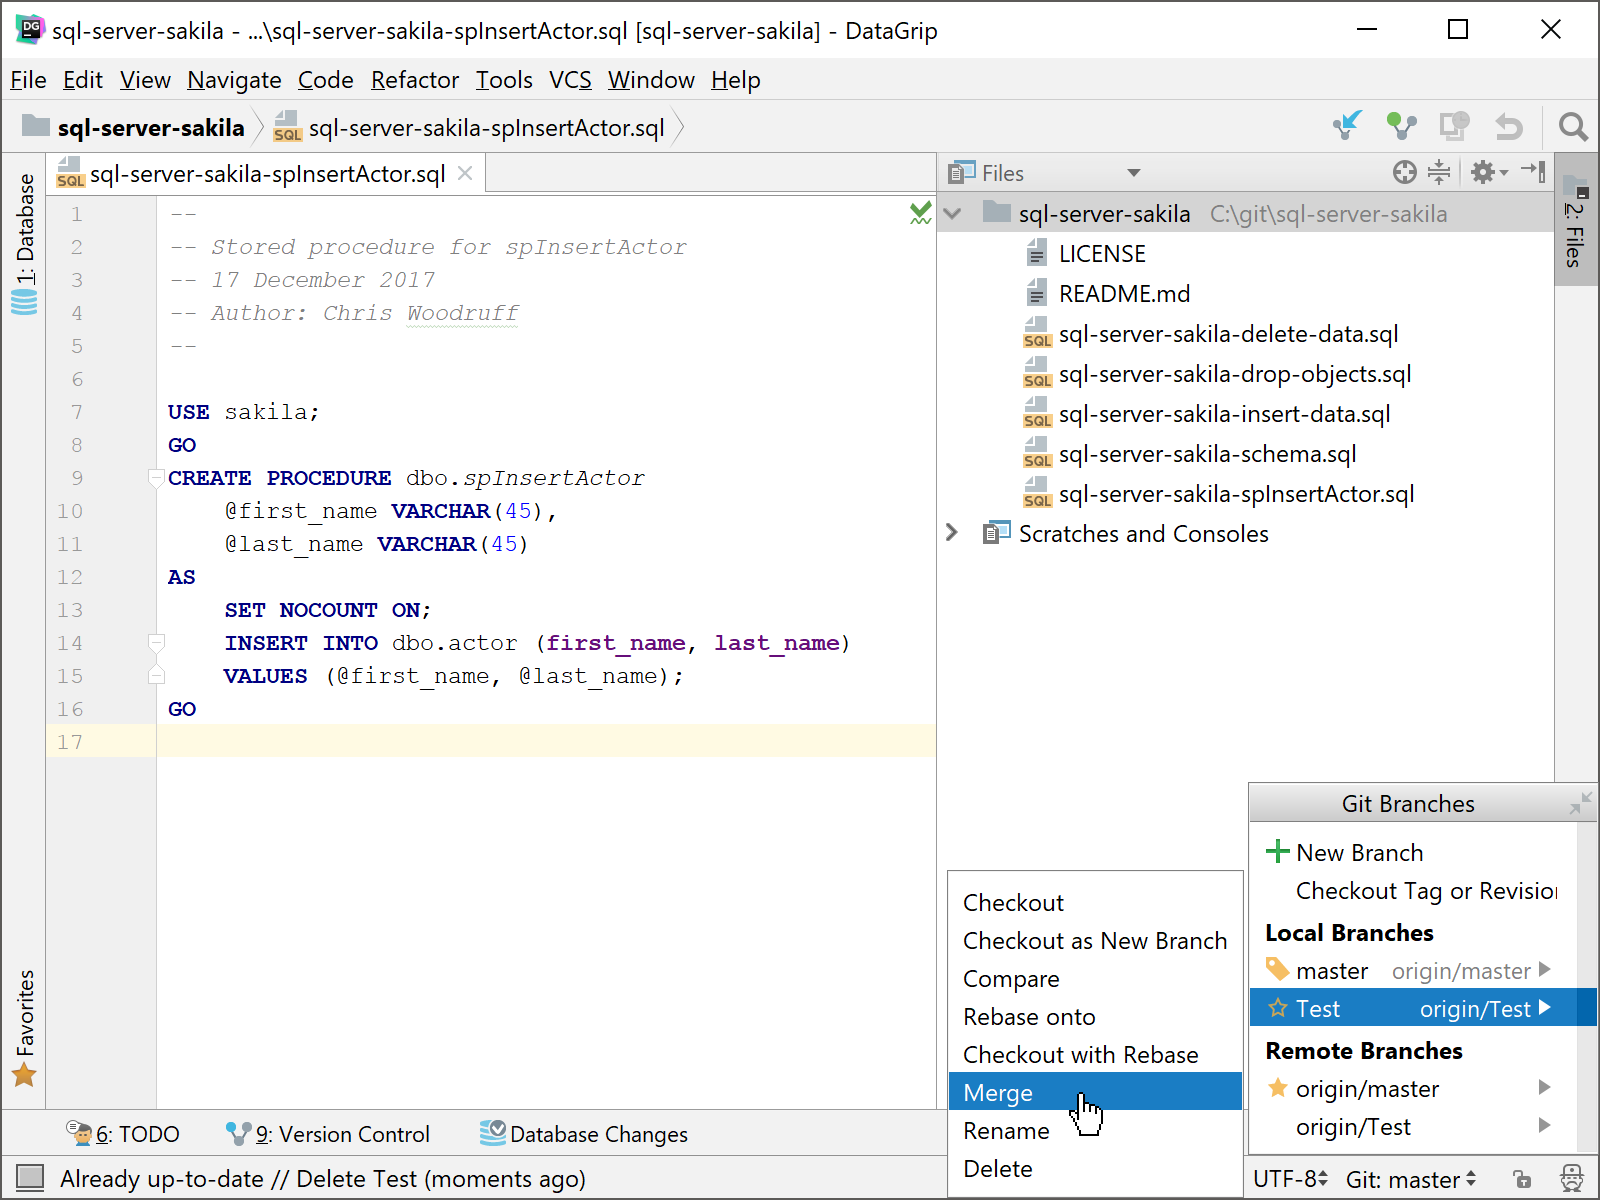This screenshot has width=1600, height=1200.
Task: Click the sql-server-sakila breadcrumb
Action: click(134, 128)
